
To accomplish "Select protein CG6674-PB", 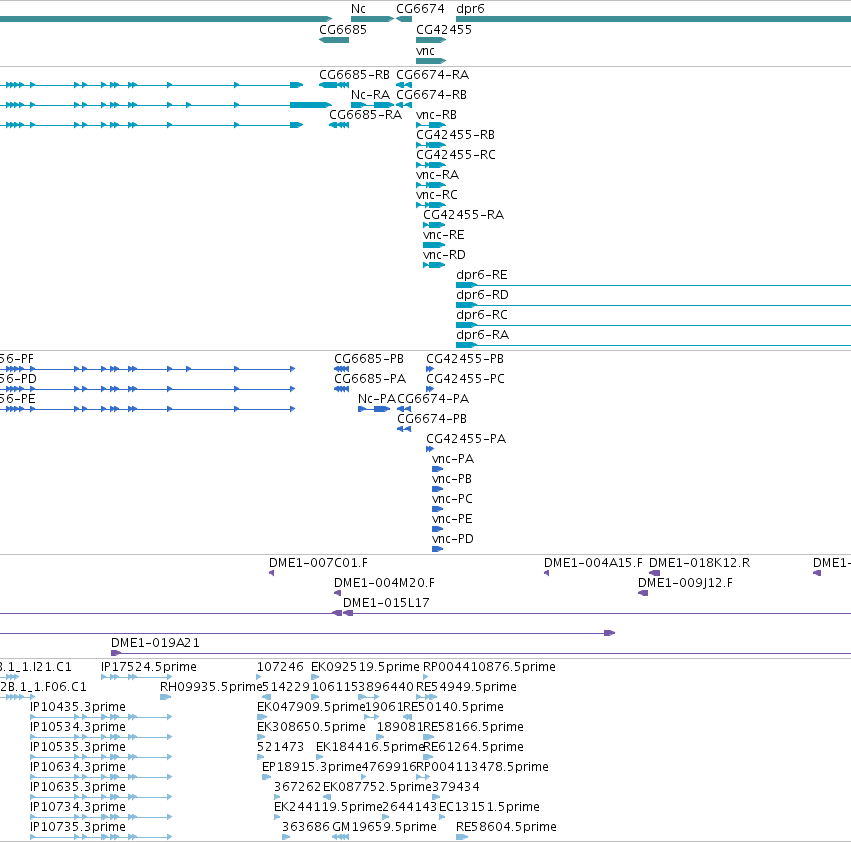I will coord(432,419).
